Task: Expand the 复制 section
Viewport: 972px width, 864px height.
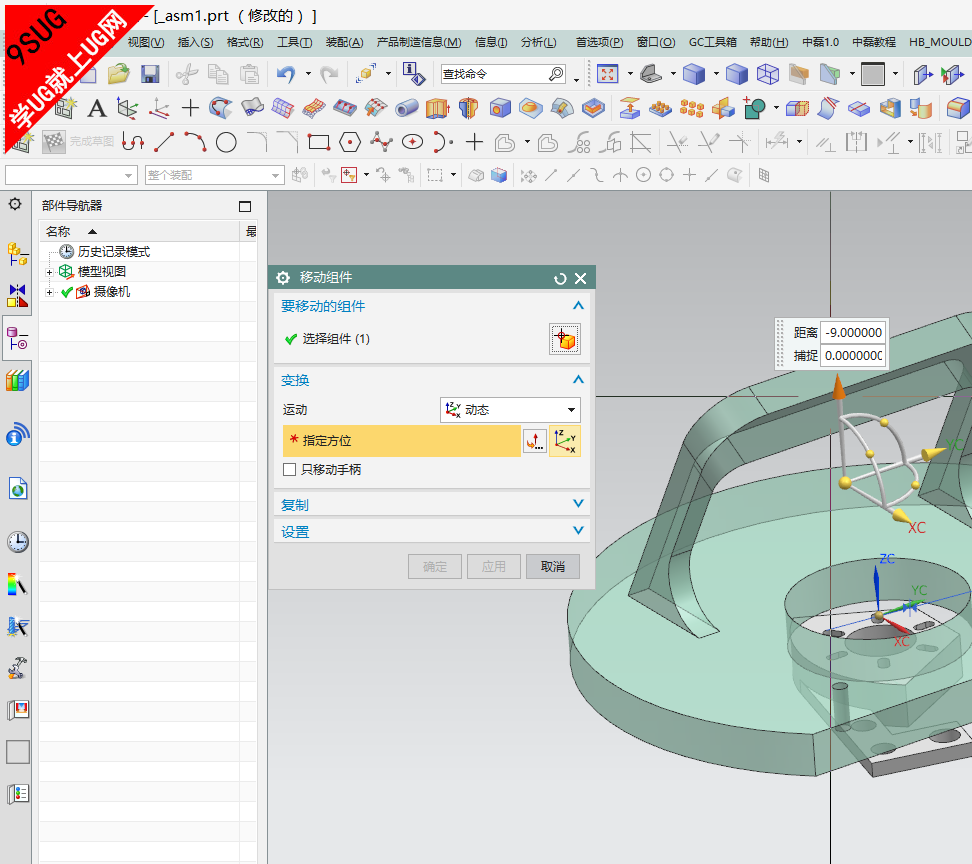Action: 578,504
